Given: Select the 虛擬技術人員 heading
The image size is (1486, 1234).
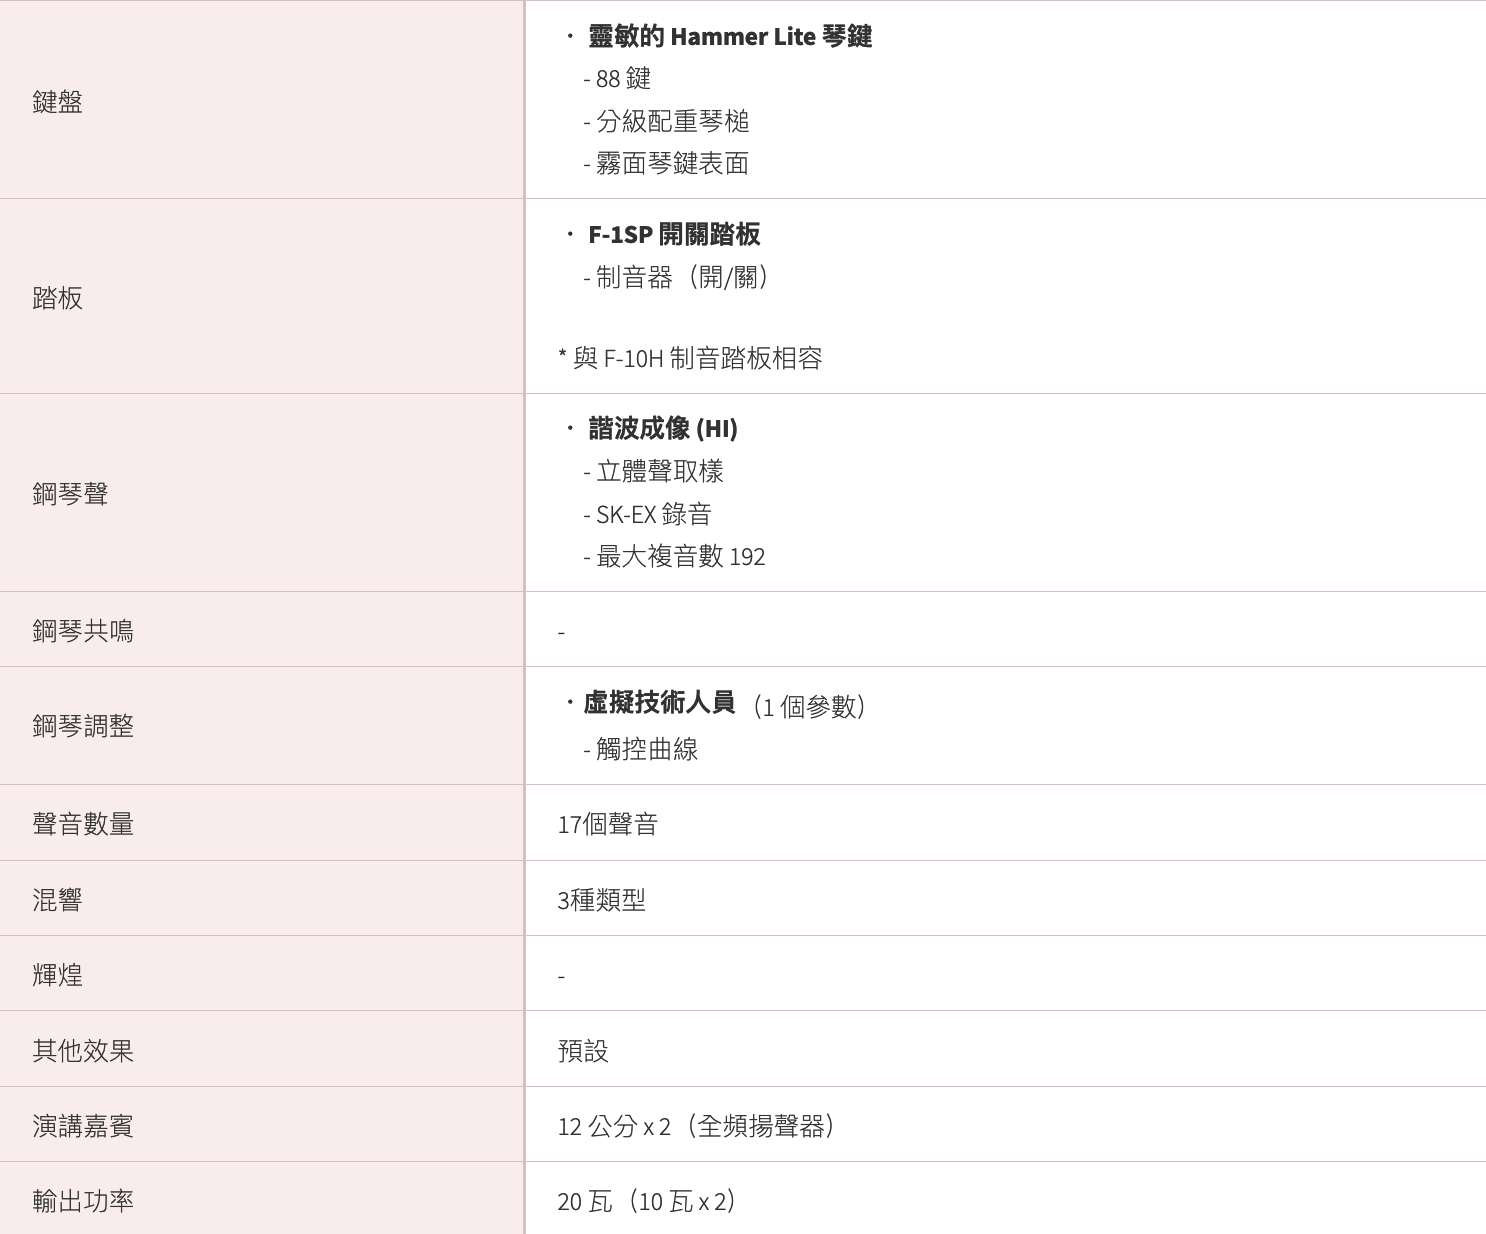Looking at the screenshot, I should [x=659, y=703].
